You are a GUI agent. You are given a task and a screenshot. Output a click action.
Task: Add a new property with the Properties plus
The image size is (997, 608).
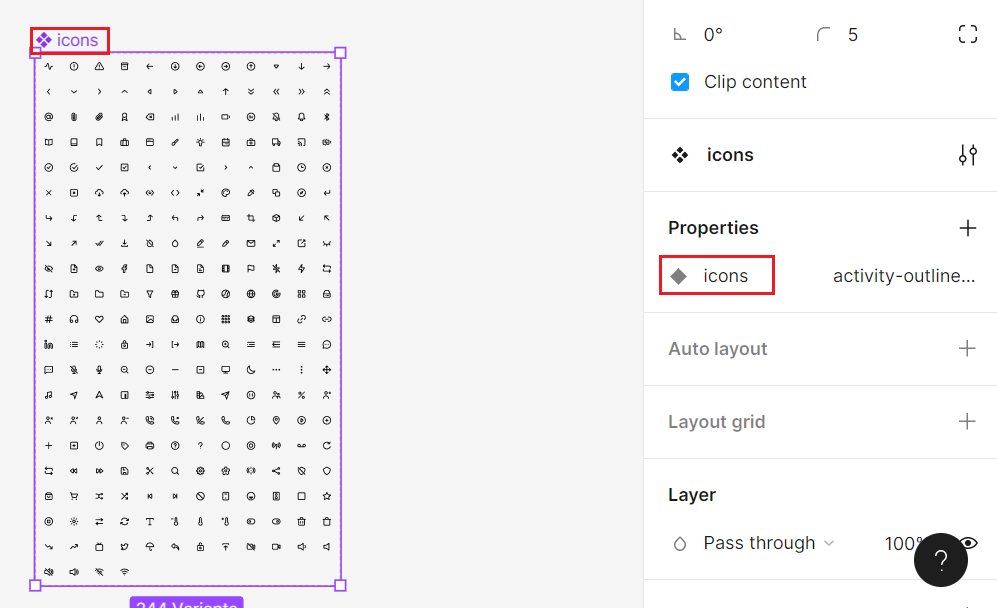(x=967, y=228)
